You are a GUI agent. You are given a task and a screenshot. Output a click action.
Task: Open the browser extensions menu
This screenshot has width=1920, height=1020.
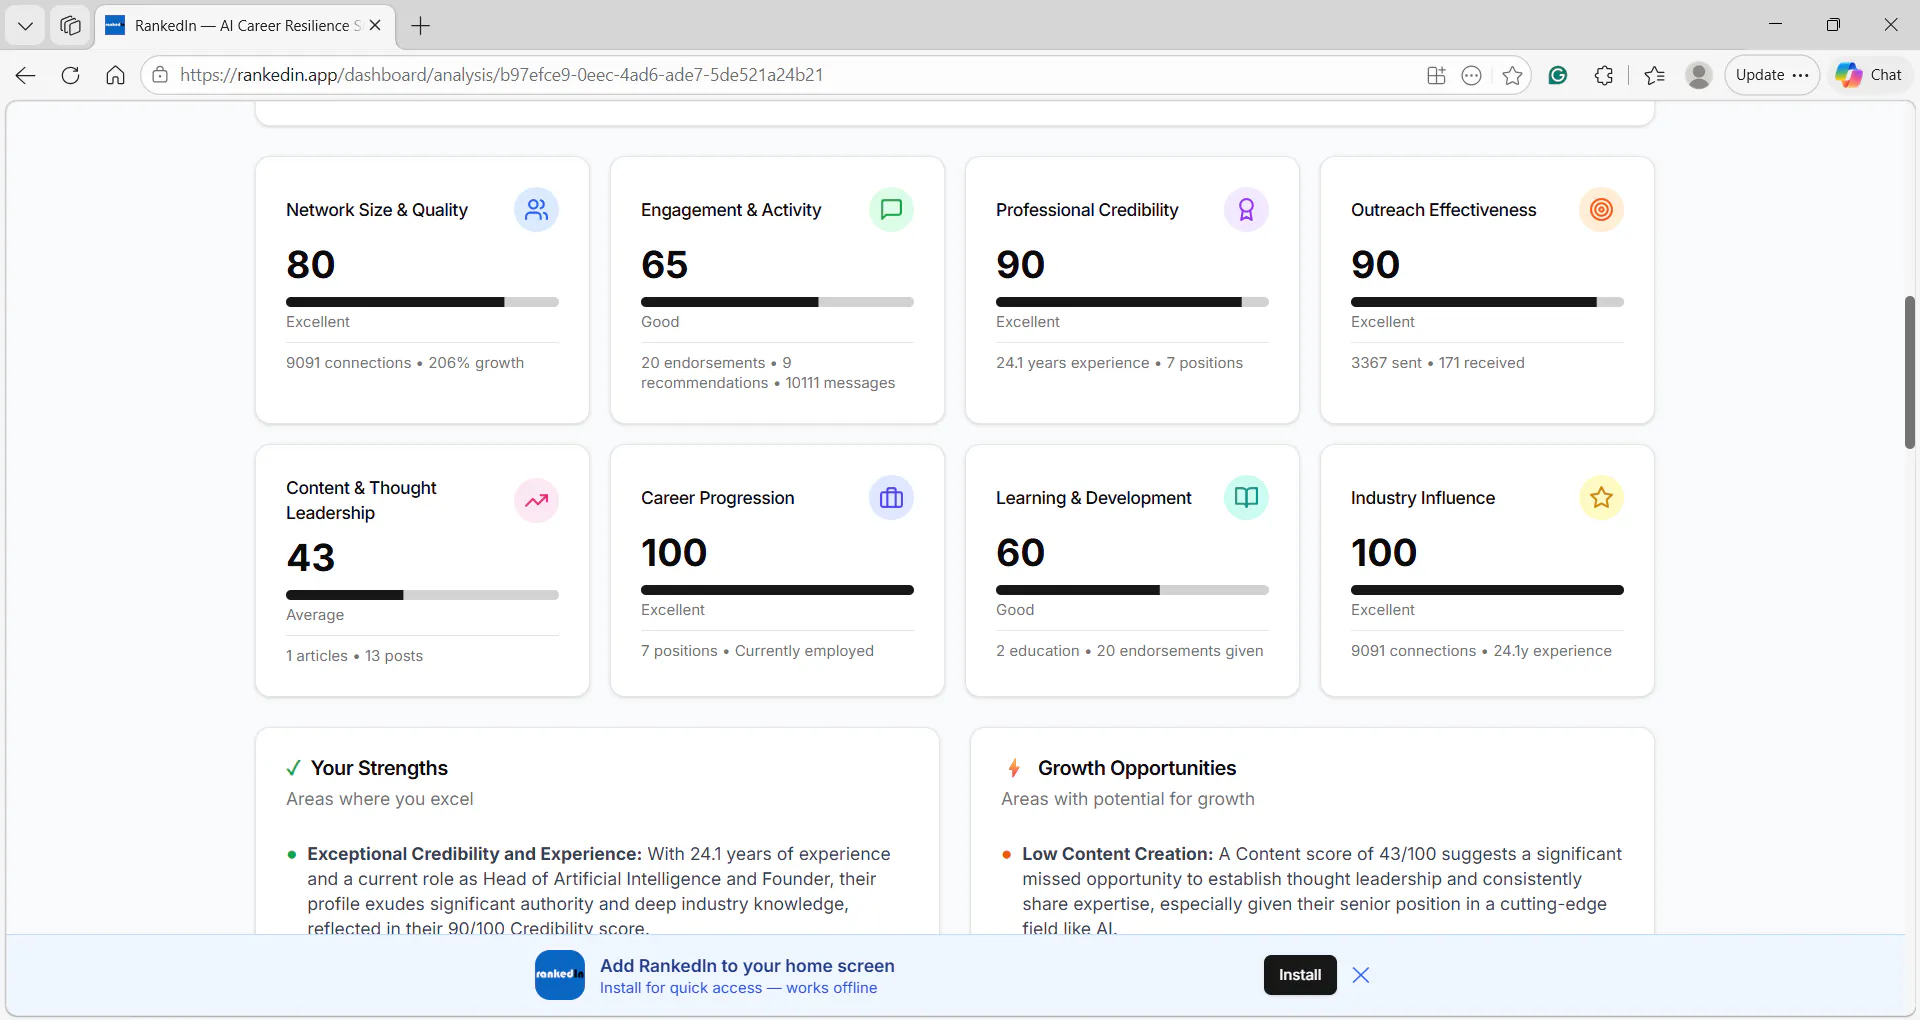coord(1604,75)
